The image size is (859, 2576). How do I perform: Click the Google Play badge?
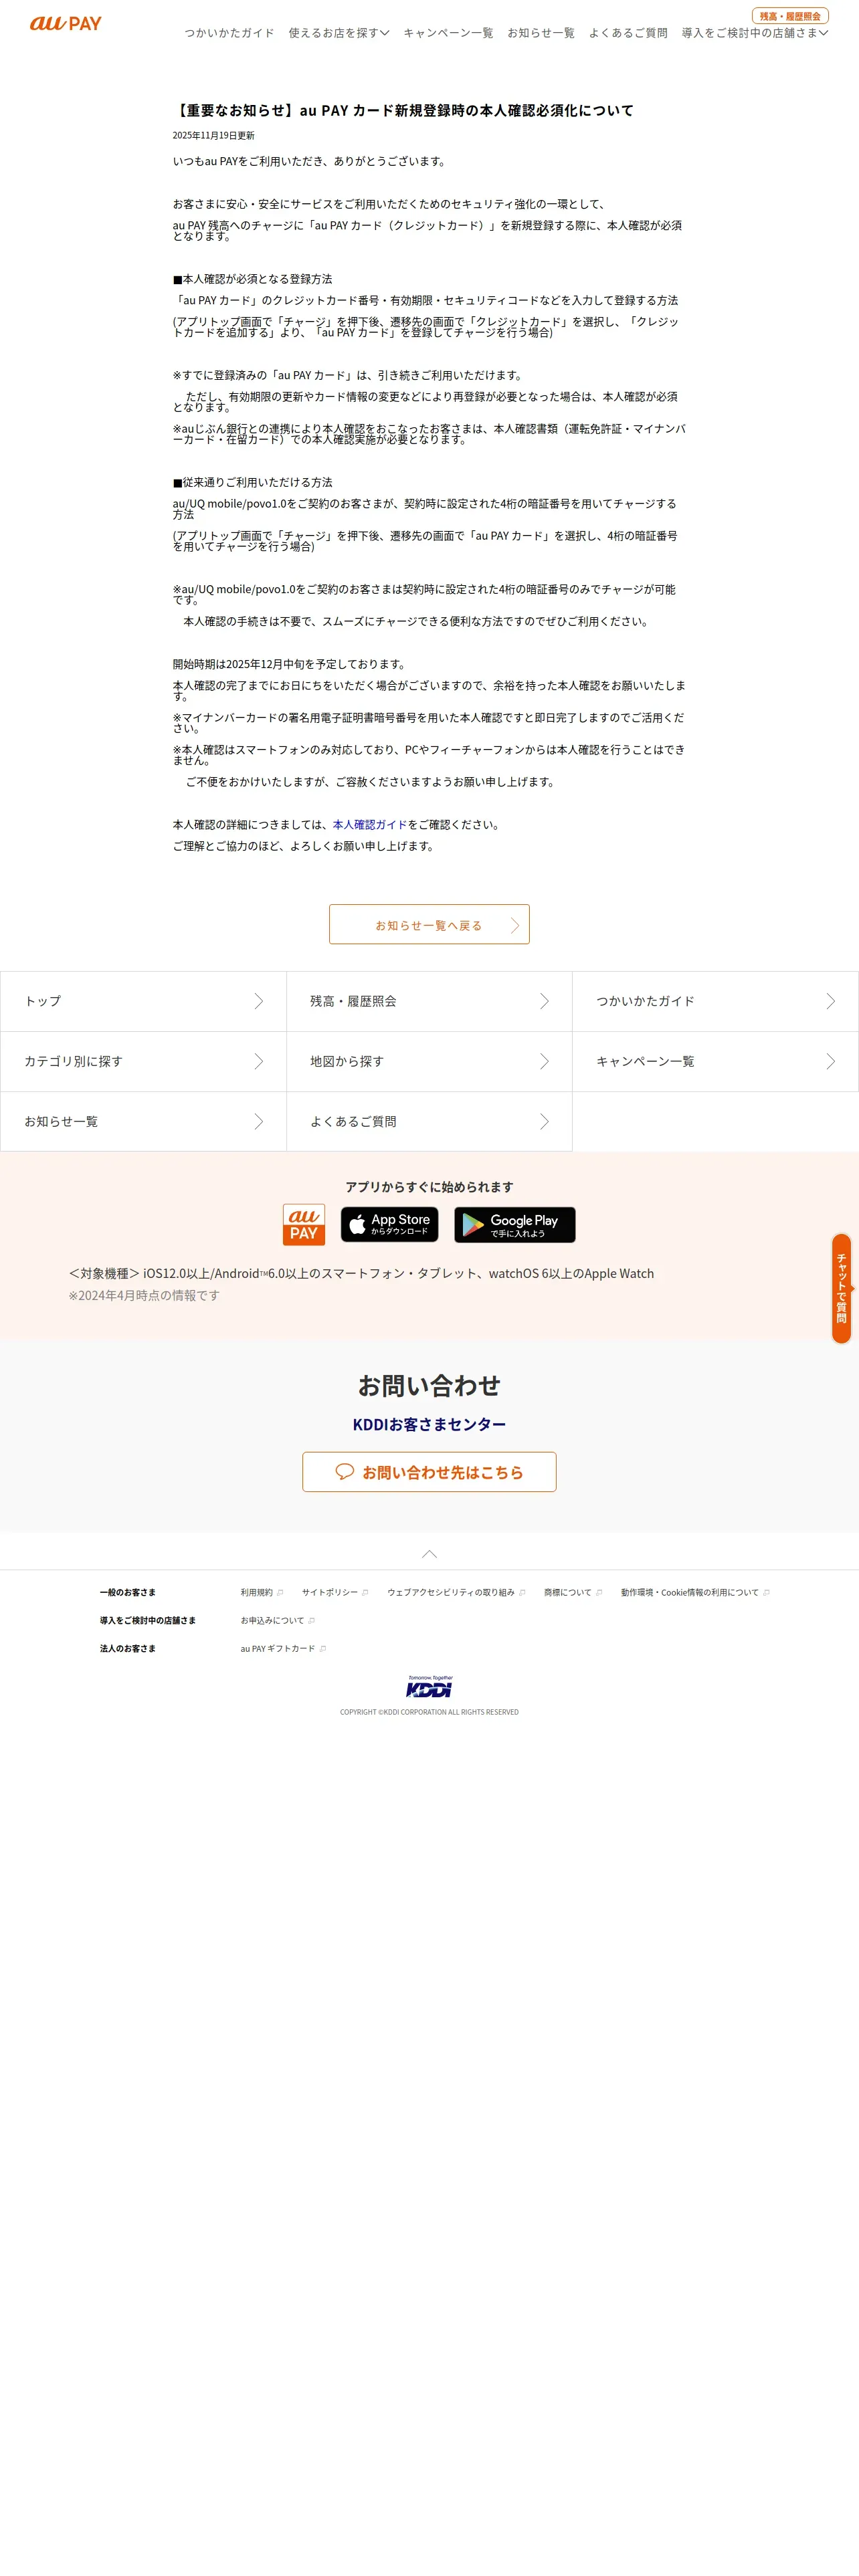515,1225
